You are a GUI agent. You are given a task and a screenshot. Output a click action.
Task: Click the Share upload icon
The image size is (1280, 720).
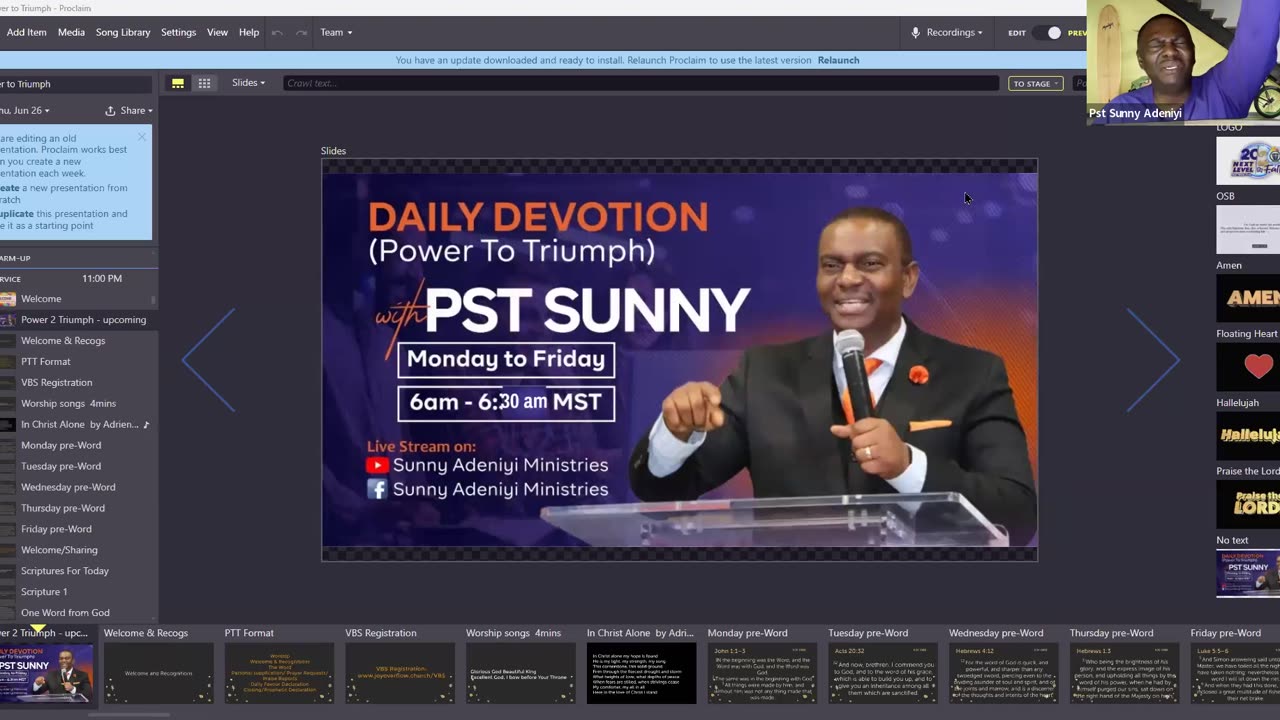point(111,111)
